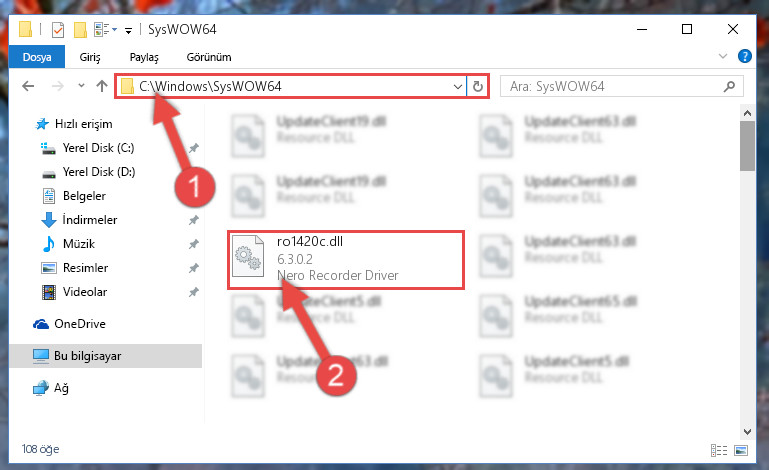Open OneDrive in navigation pane
769x470 pixels.
[79, 324]
